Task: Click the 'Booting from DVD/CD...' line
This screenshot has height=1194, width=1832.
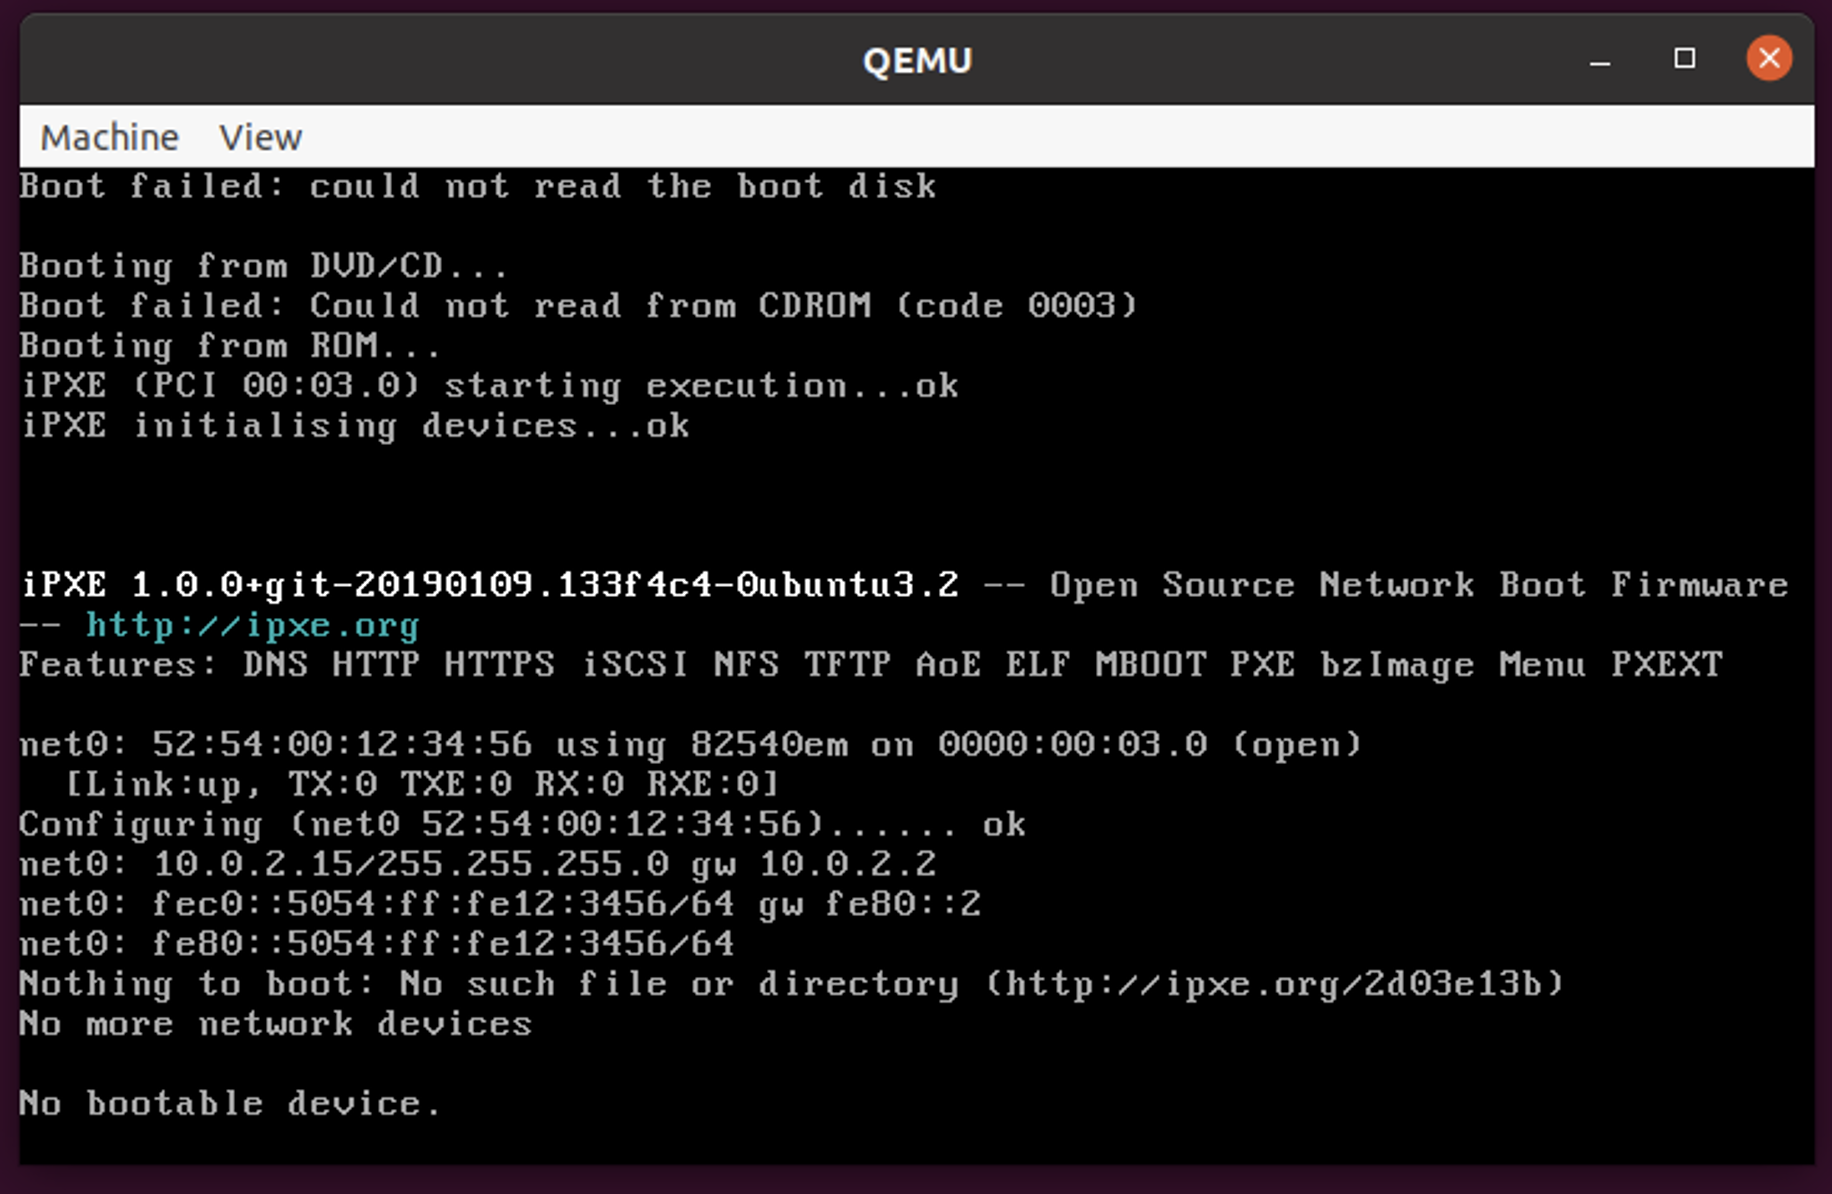Action: tap(264, 266)
